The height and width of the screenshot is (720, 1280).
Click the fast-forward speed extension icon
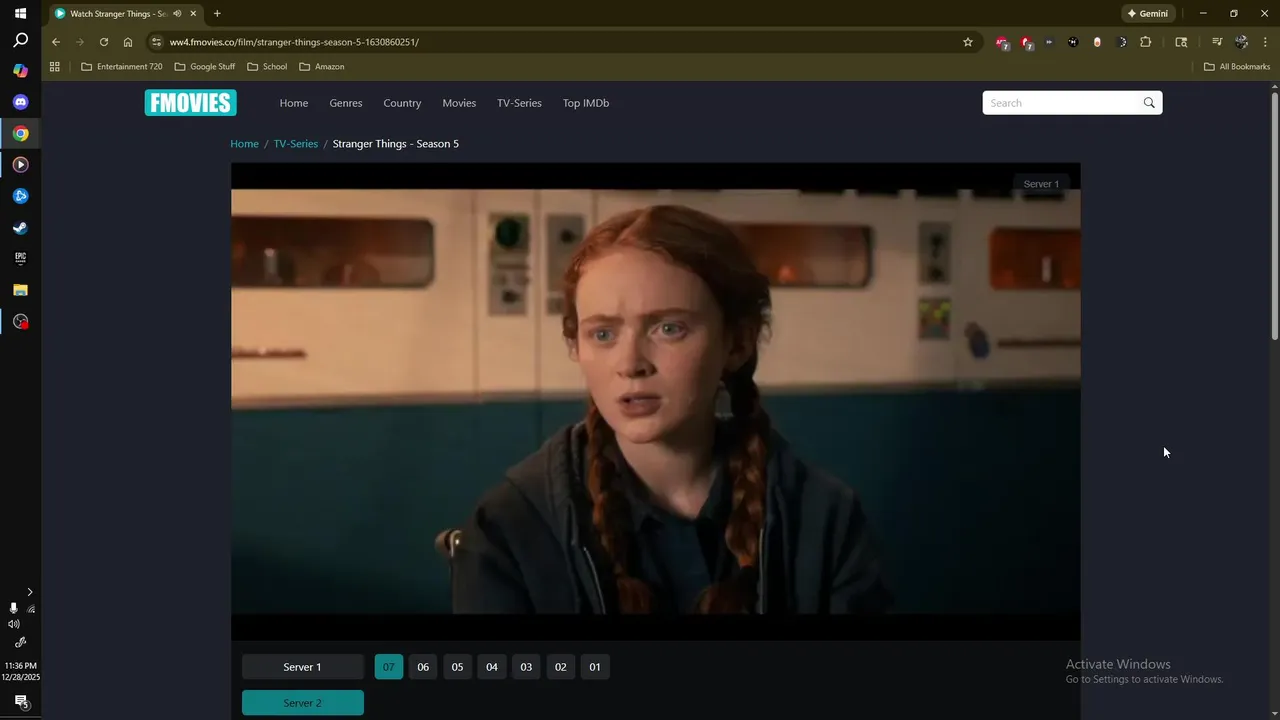1049,42
